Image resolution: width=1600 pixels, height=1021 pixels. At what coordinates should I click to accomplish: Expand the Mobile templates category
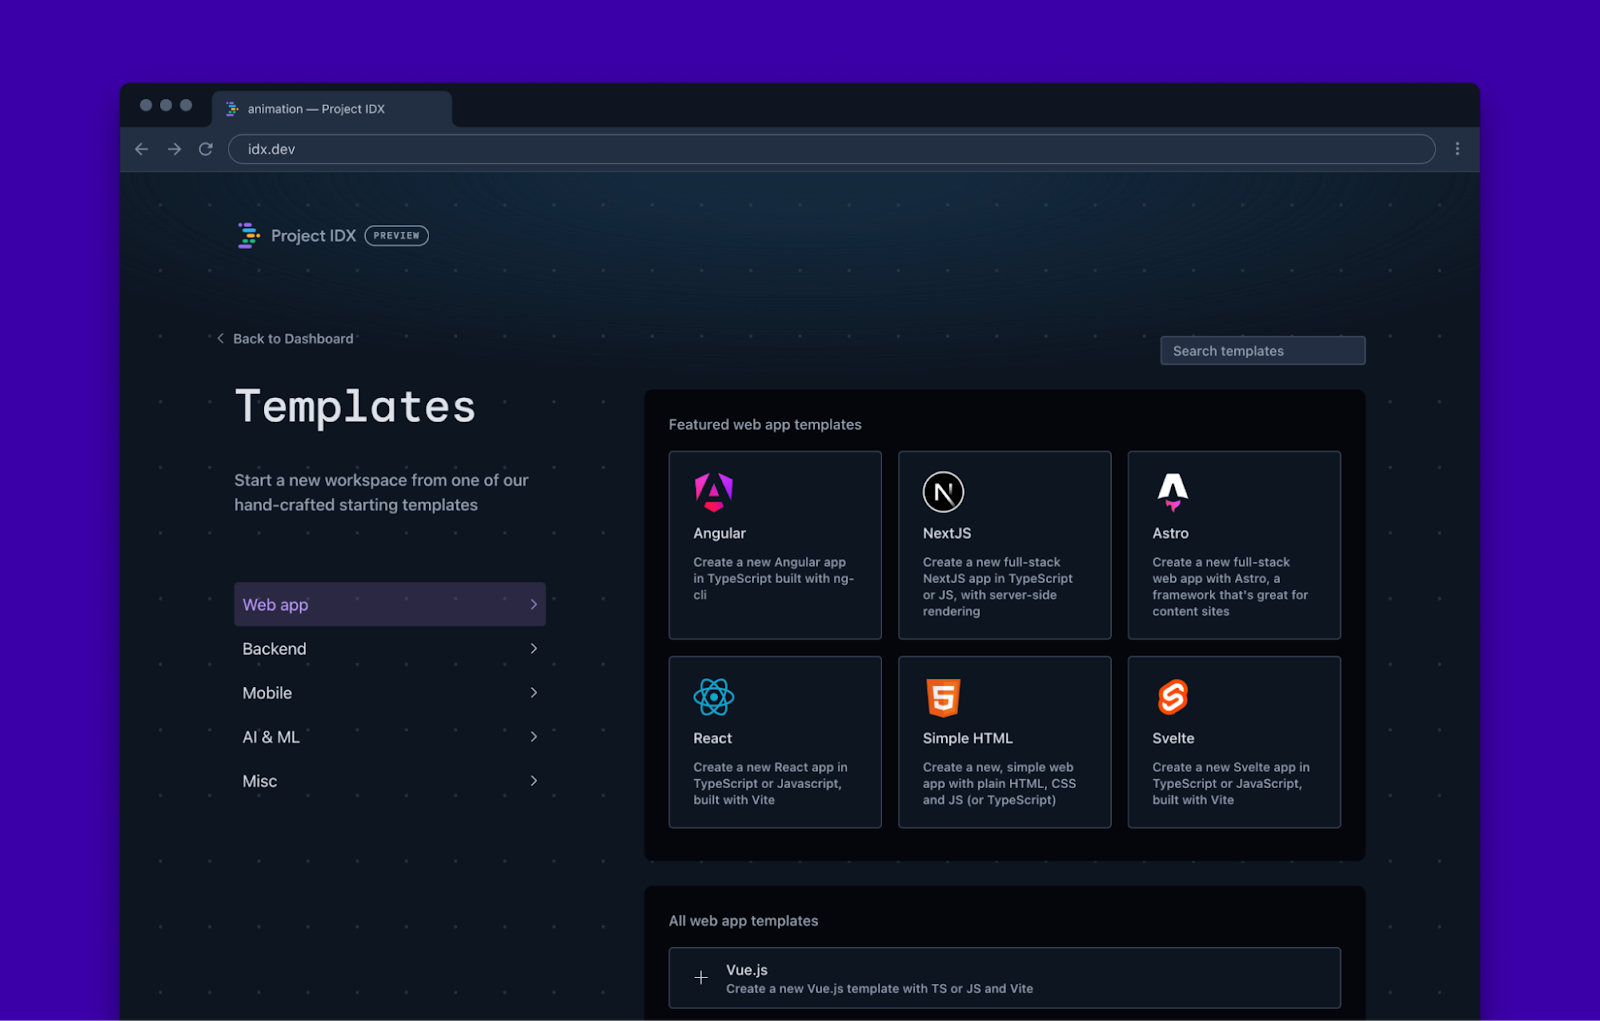click(534, 692)
